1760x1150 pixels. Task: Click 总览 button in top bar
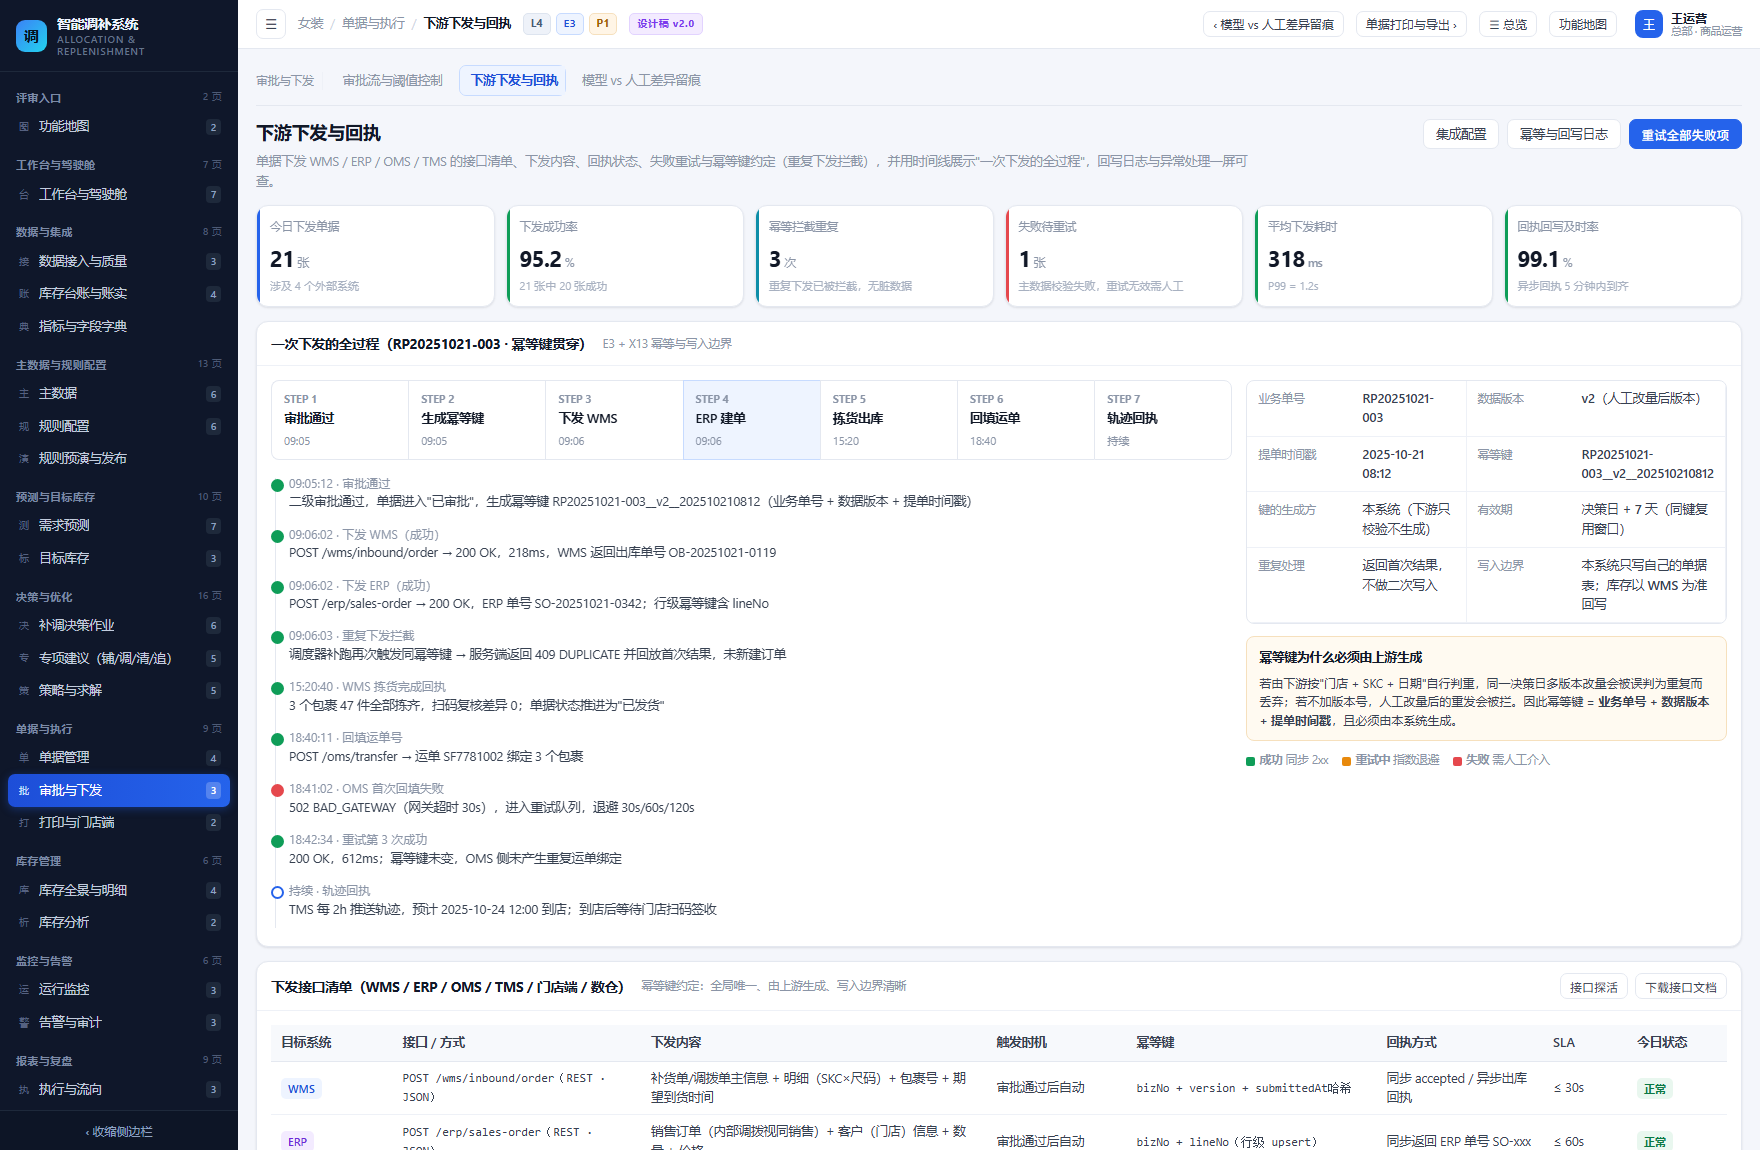click(1508, 24)
